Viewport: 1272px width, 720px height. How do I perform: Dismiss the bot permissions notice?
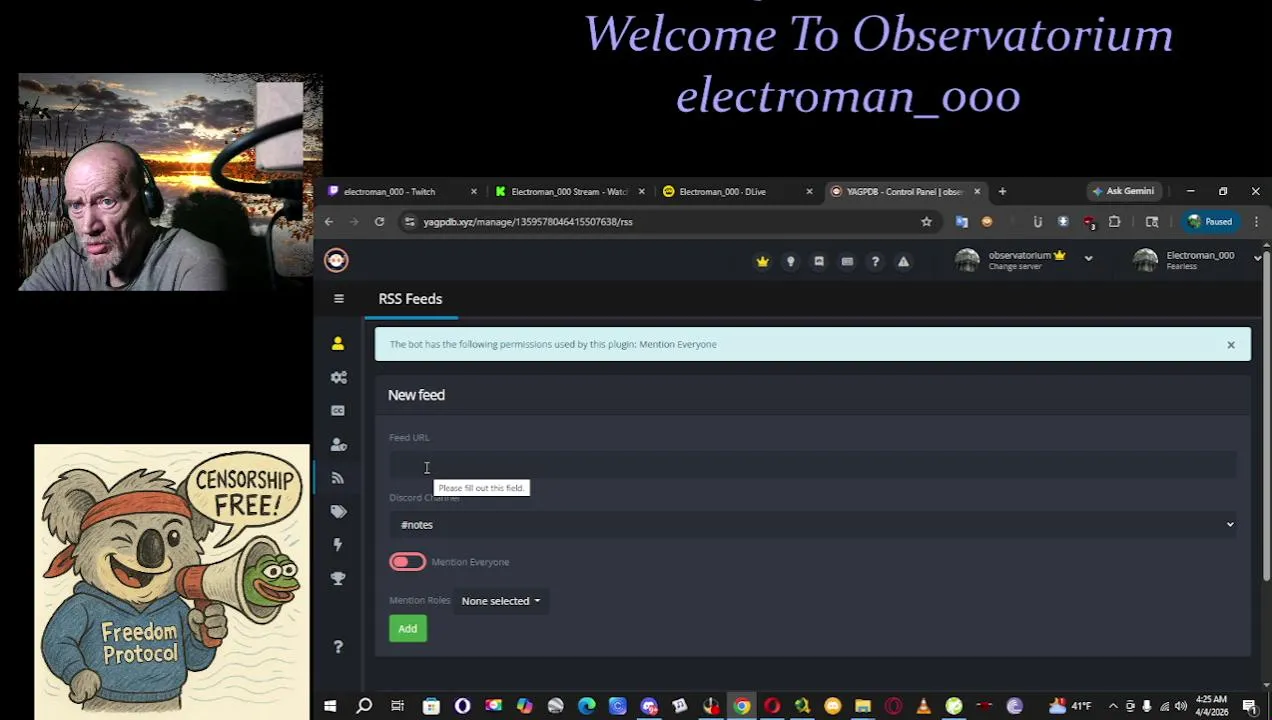click(1231, 345)
